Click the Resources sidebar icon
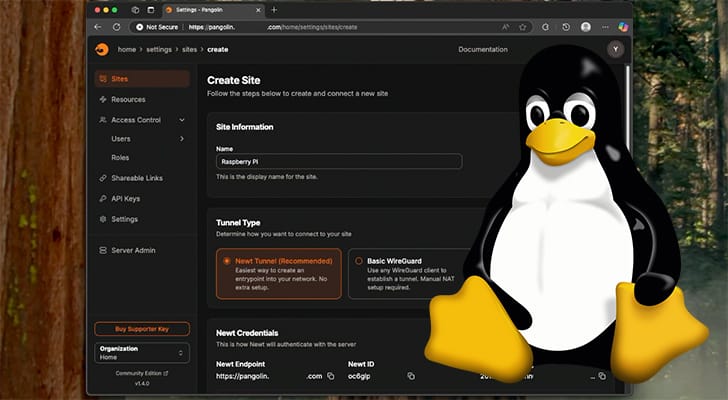 pyautogui.click(x=103, y=99)
